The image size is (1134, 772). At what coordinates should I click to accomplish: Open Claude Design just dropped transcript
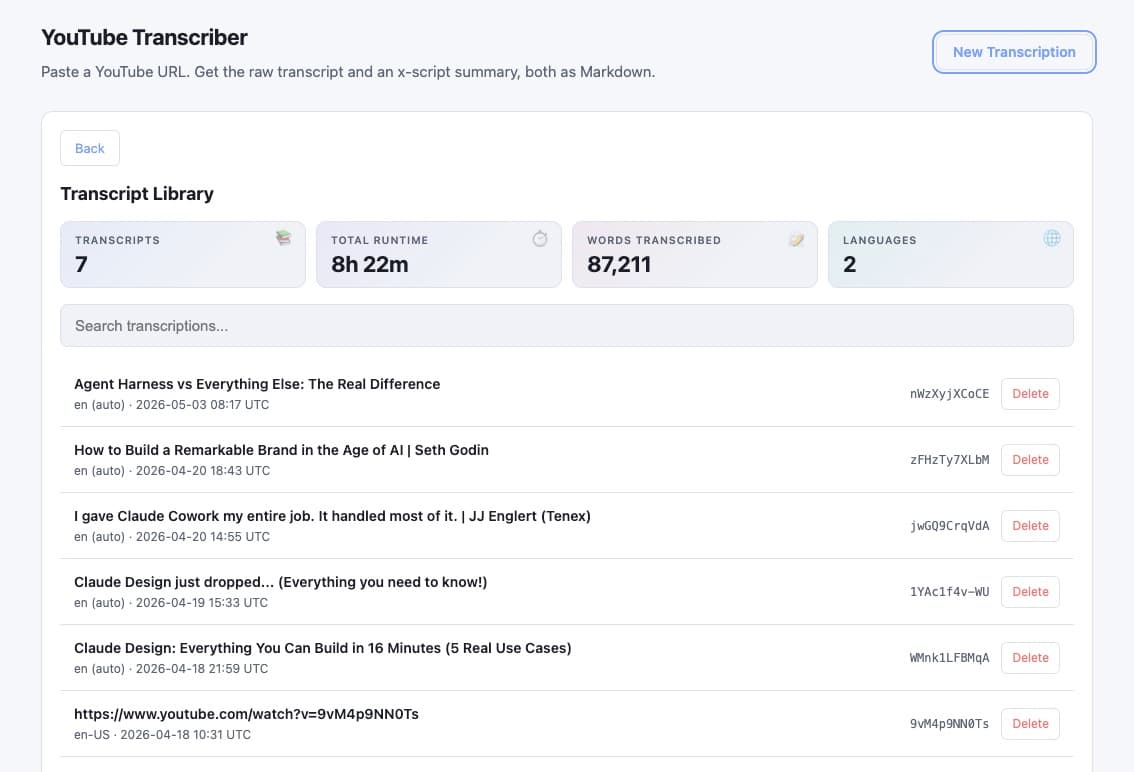[281, 582]
